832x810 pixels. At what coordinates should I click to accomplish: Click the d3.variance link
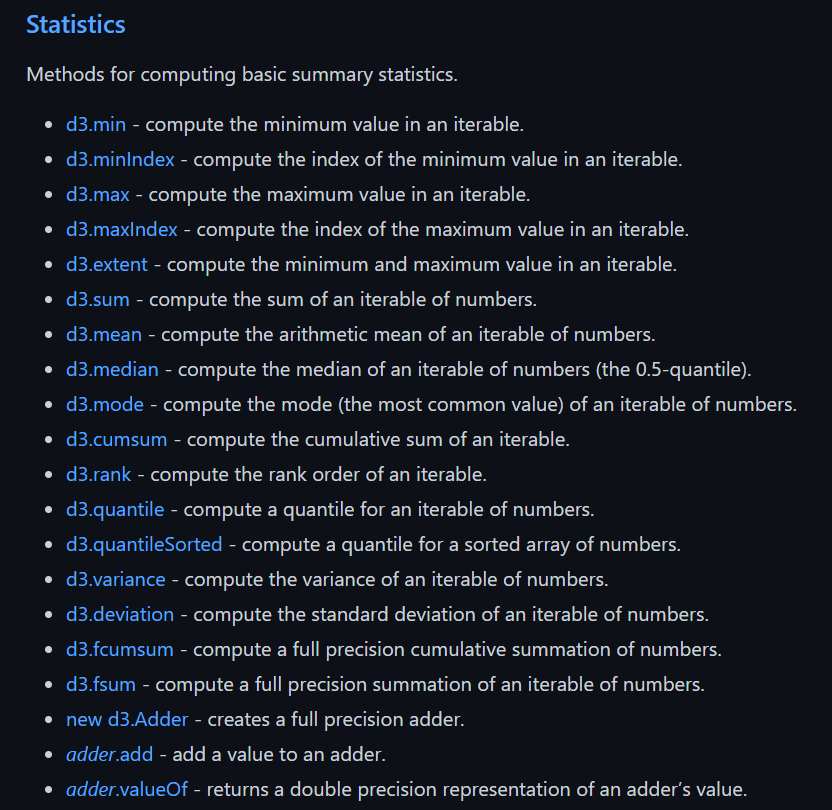[x=115, y=580]
